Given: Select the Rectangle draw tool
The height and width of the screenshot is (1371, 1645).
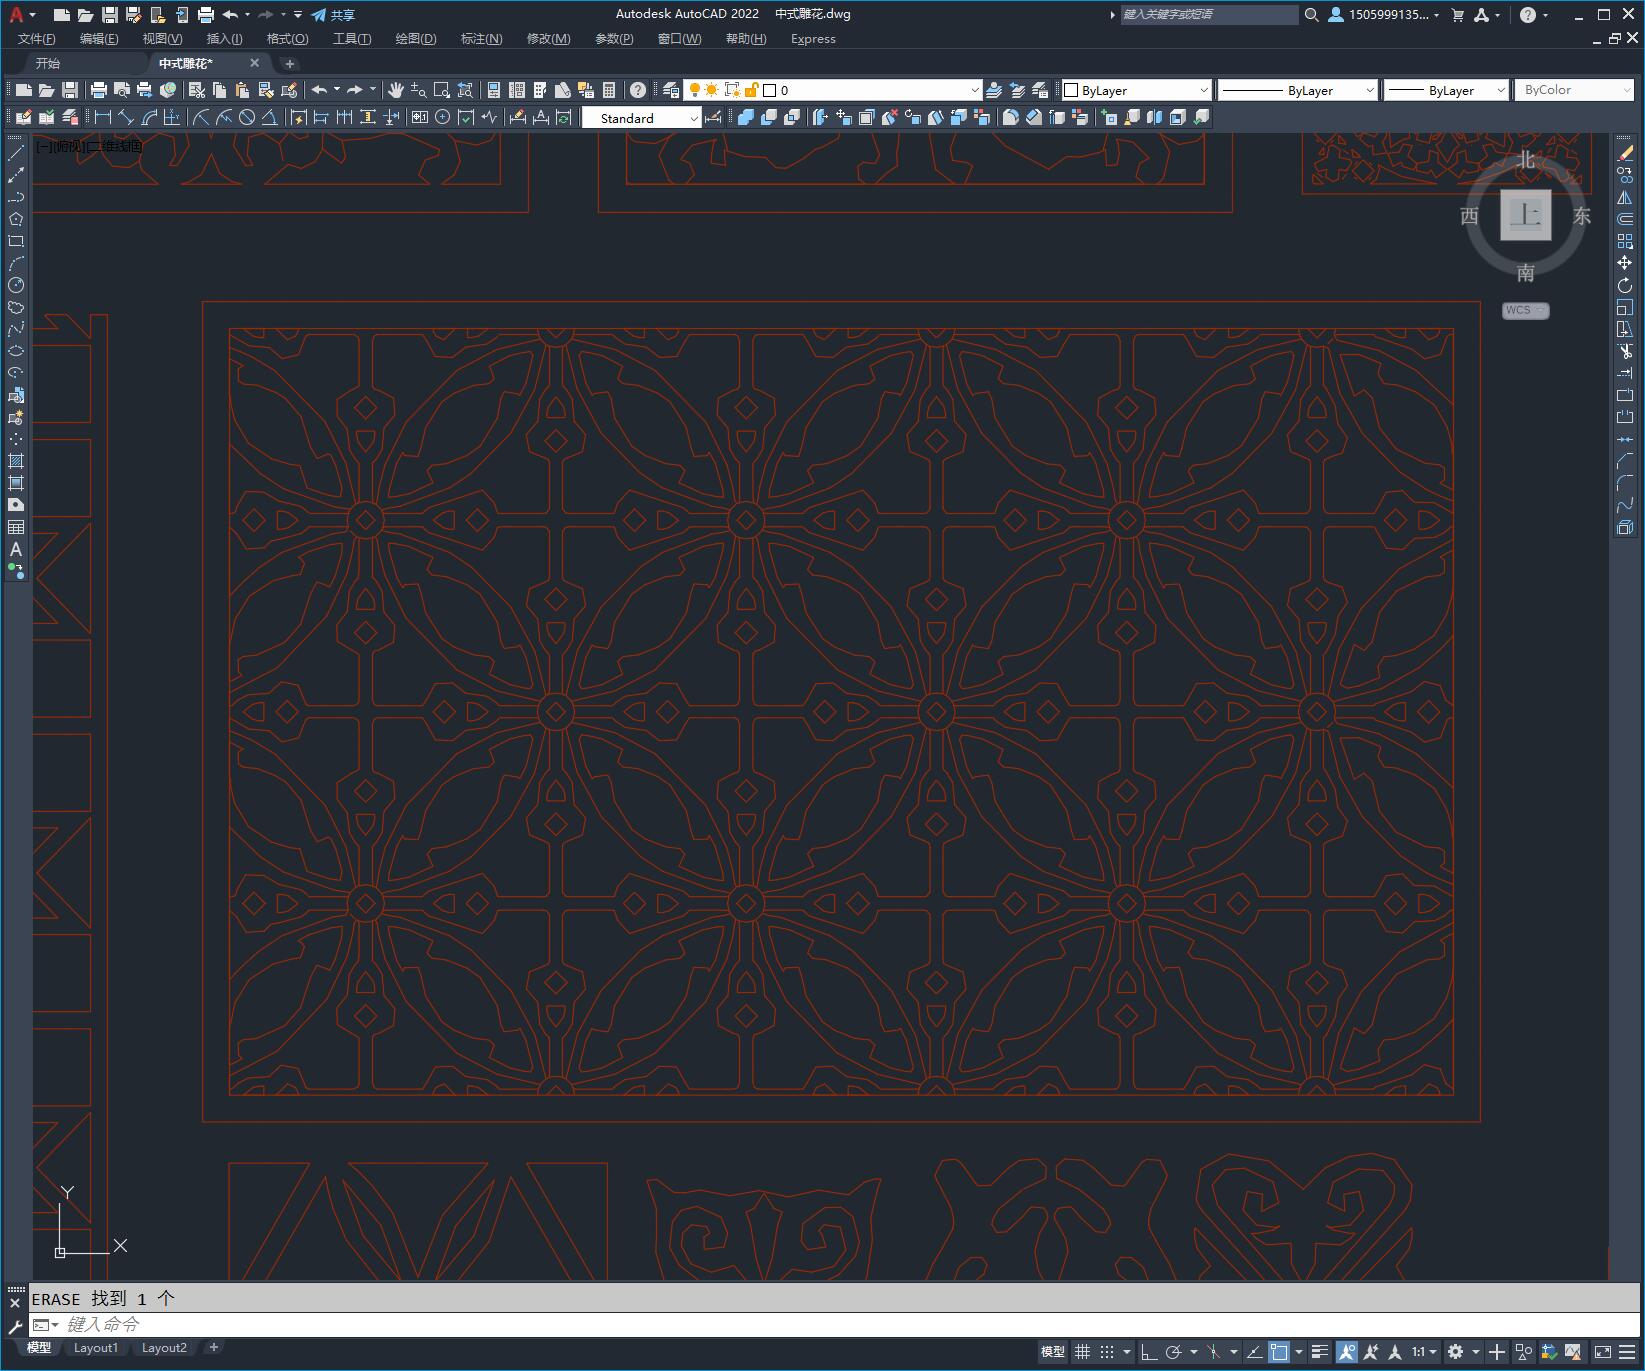Looking at the screenshot, I should click(15, 241).
